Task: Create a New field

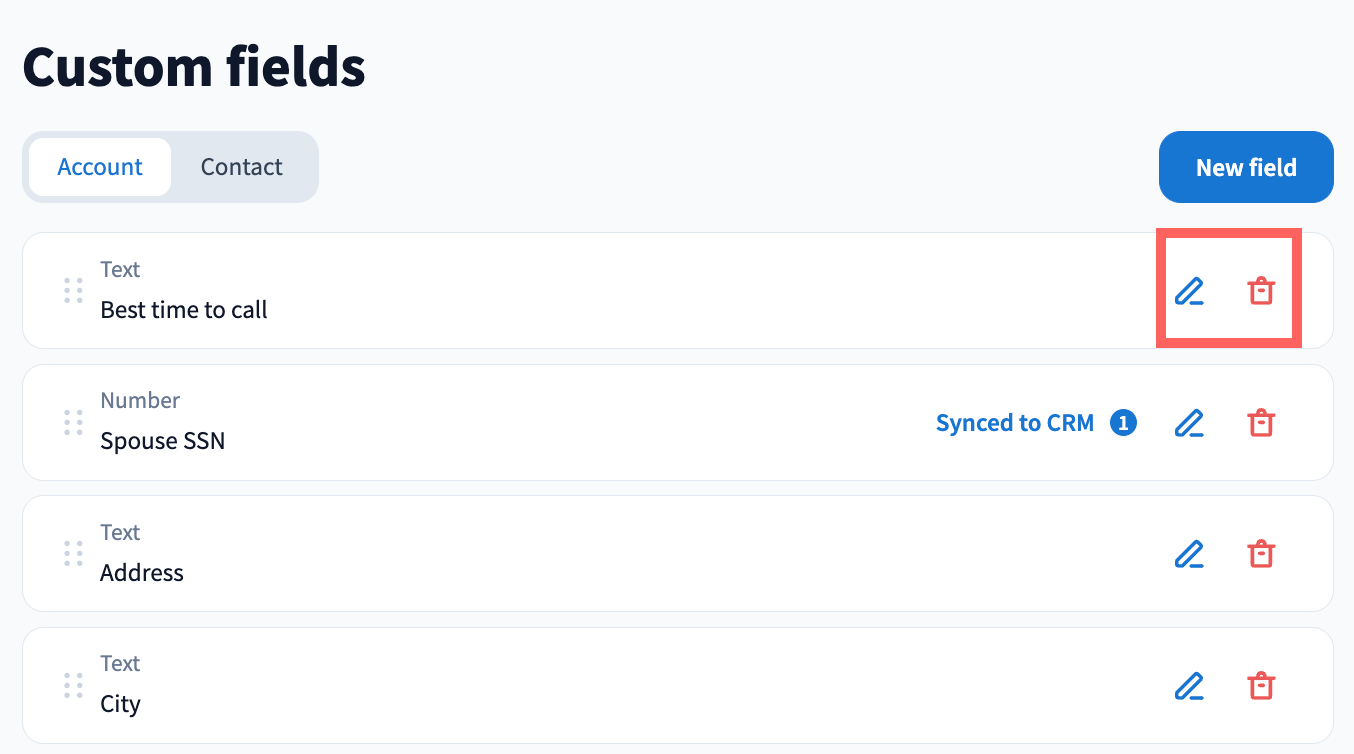Action: tap(1245, 167)
